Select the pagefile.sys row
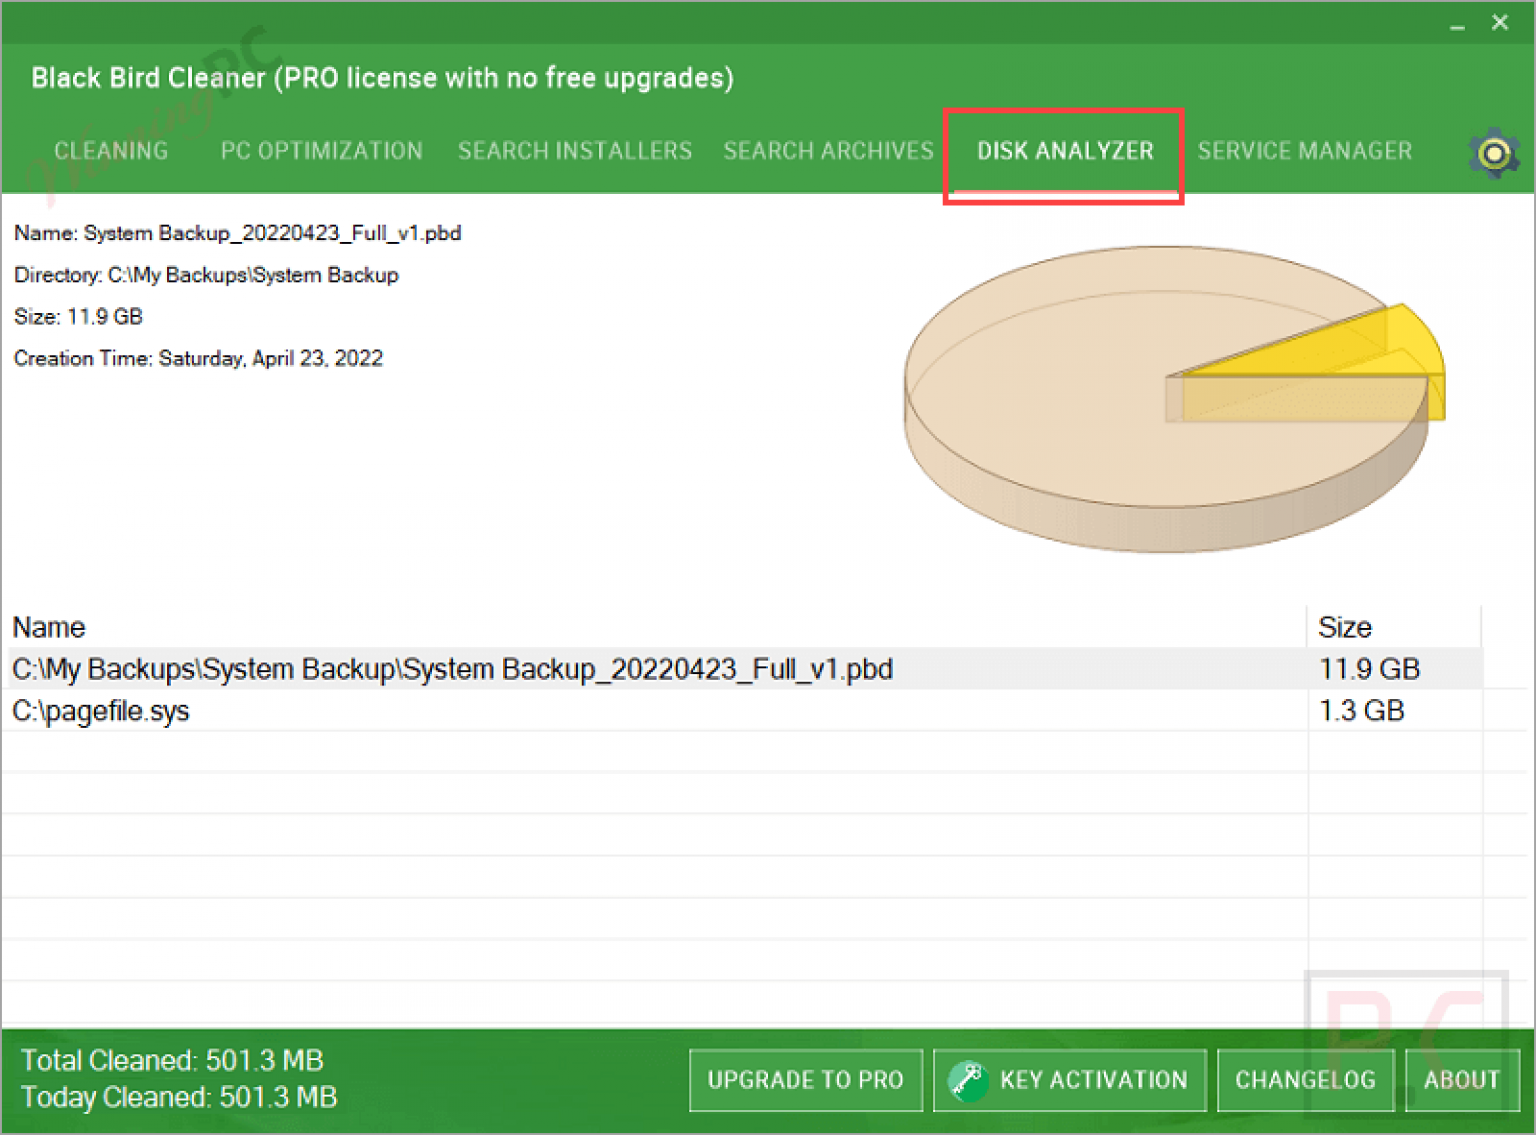Image resolution: width=1536 pixels, height=1135 pixels. 101,711
